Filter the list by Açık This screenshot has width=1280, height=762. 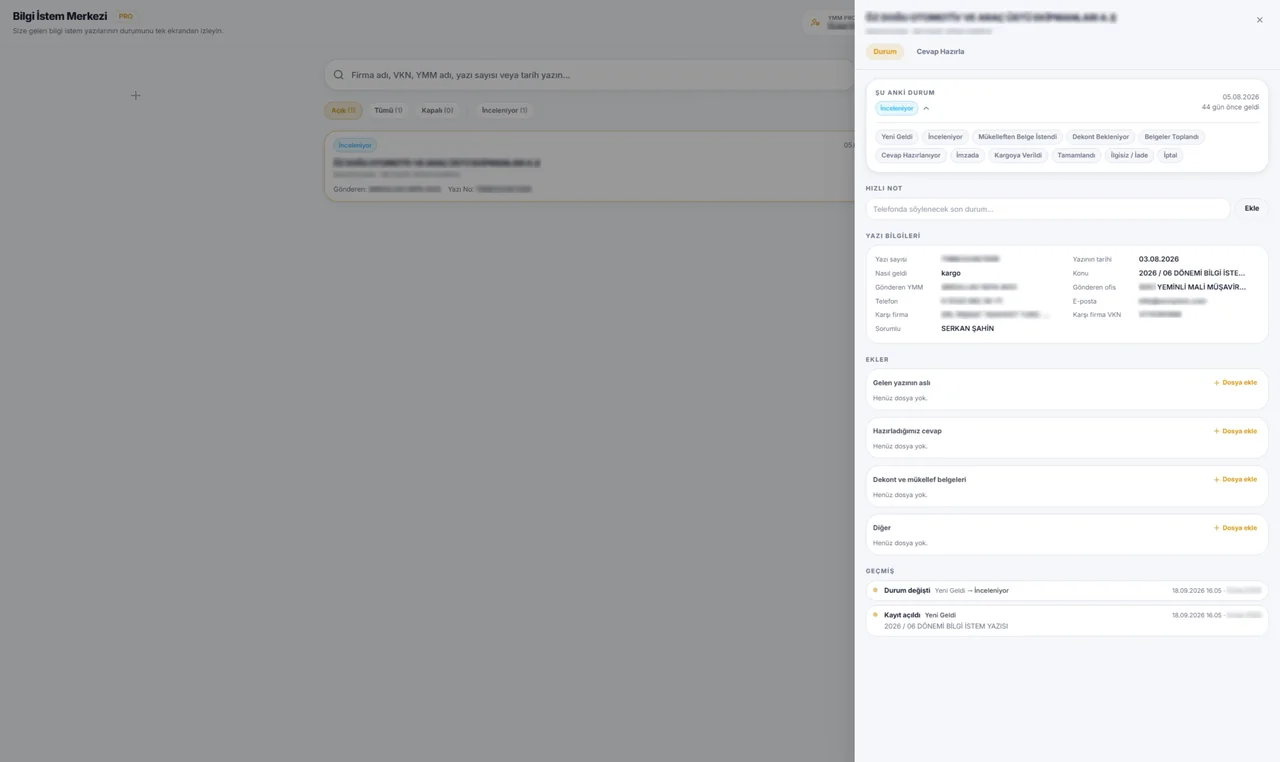pyautogui.click(x=343, y=110)
